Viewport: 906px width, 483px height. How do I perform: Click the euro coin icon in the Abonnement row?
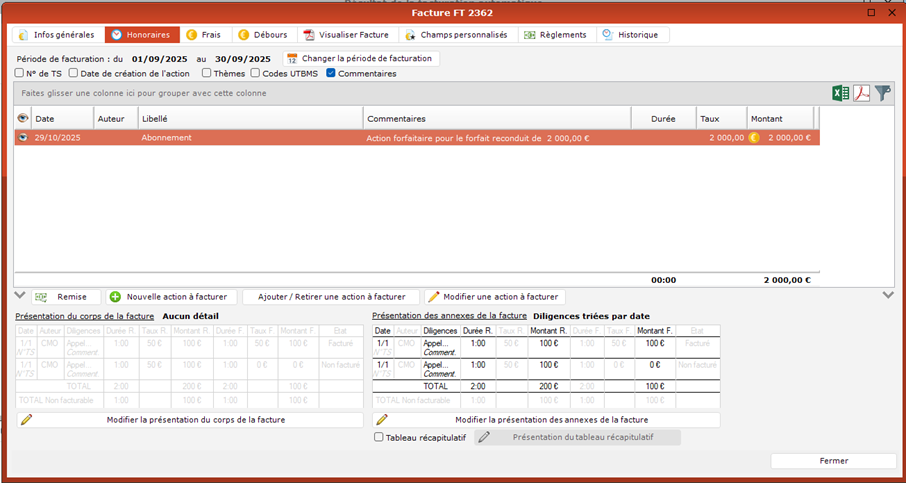[754, 138]
